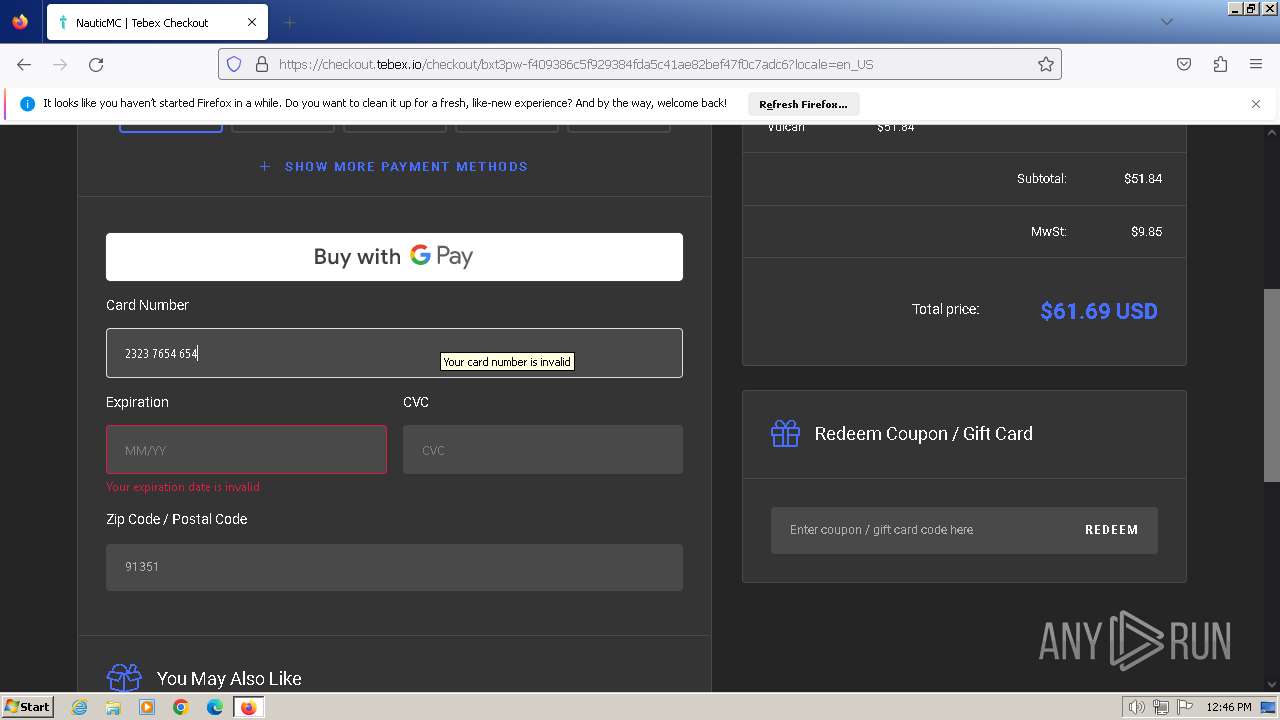
Task: Click the You May Also Like box icon
Action: 124,678
